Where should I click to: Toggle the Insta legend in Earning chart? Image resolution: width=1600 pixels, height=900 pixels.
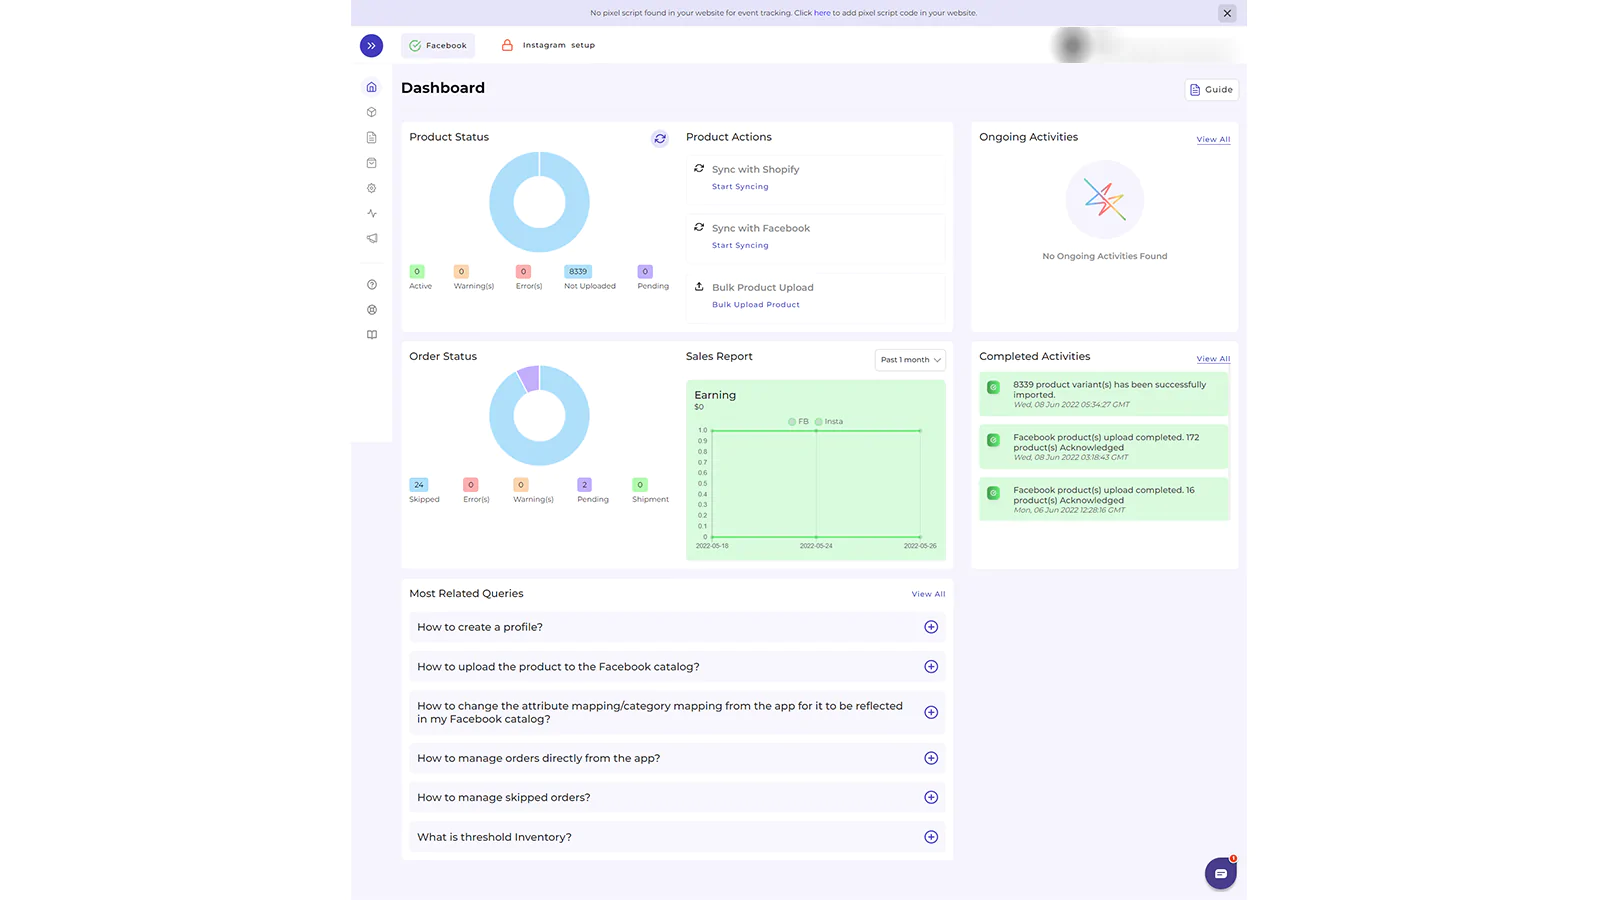[829, 422]
